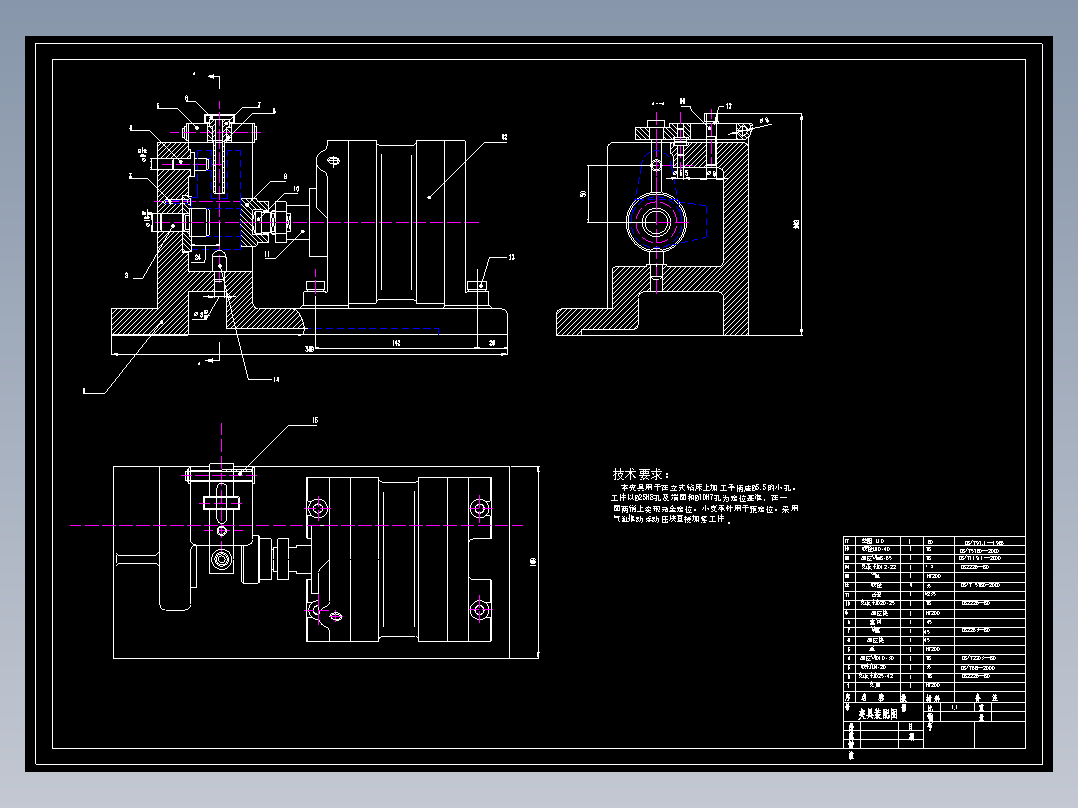
Task: Select the 50 dimension in the section view
Action: pyautogui.click(x=584, y=193)
